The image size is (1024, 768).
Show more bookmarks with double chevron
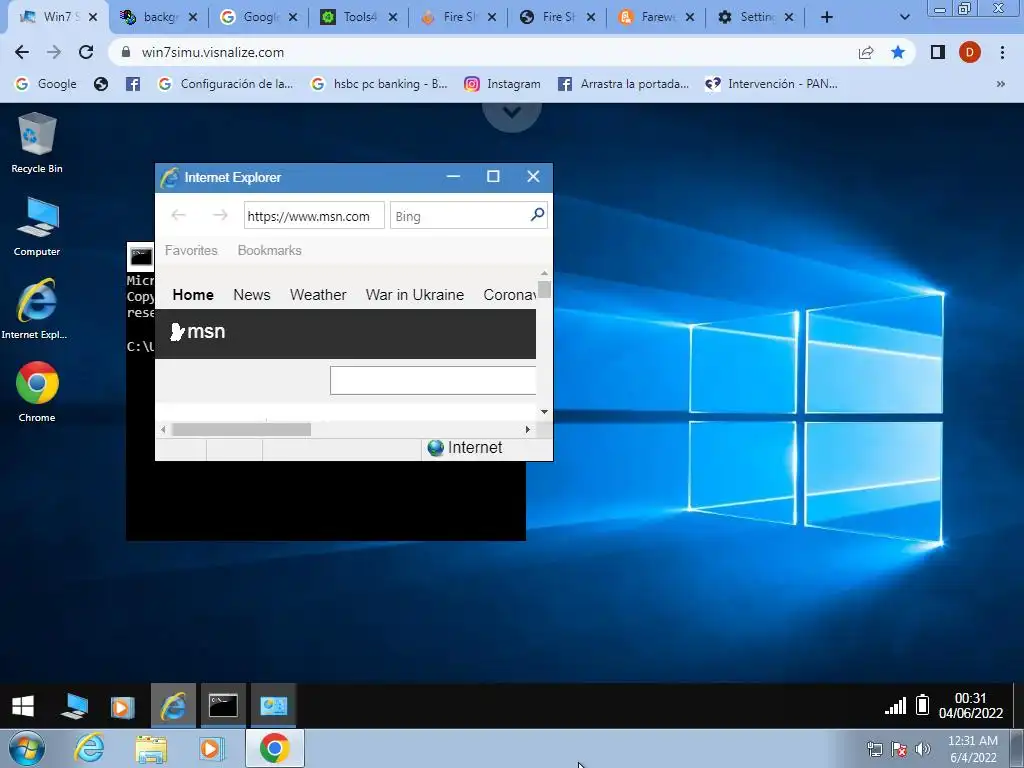coord(1000,84)
